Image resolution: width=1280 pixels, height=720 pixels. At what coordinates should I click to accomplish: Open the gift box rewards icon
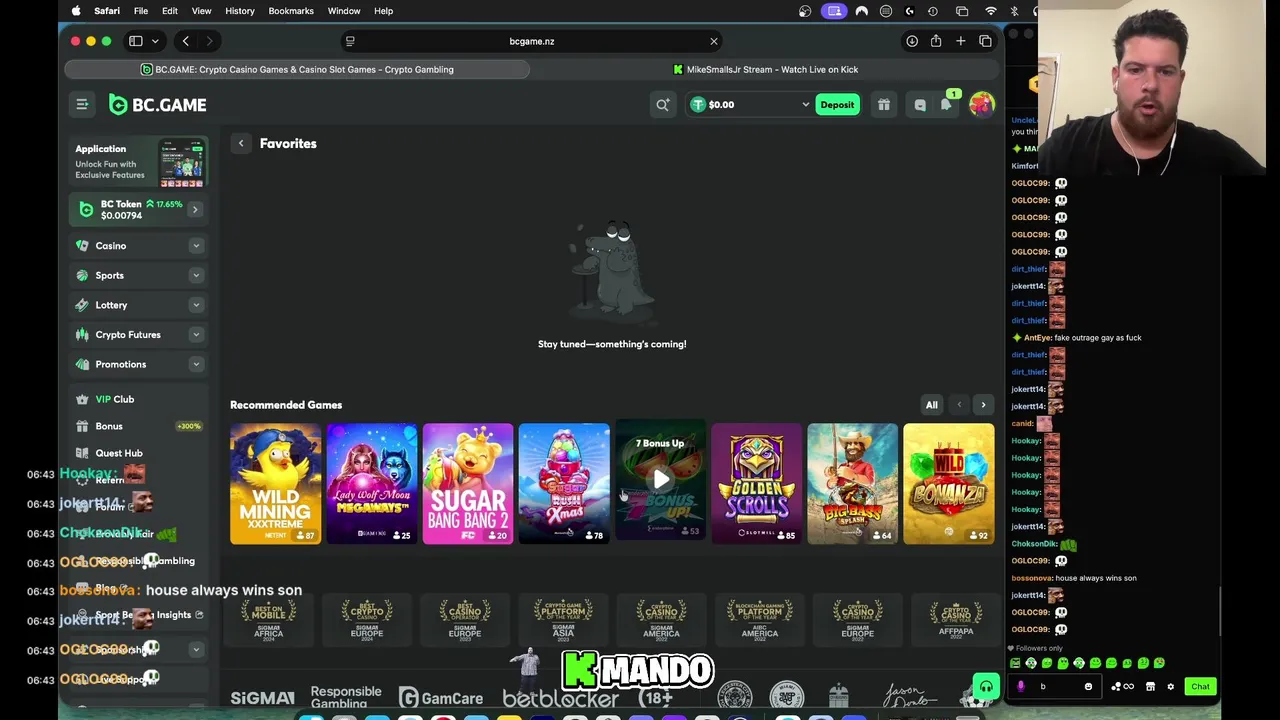click(x=883, y=104)
